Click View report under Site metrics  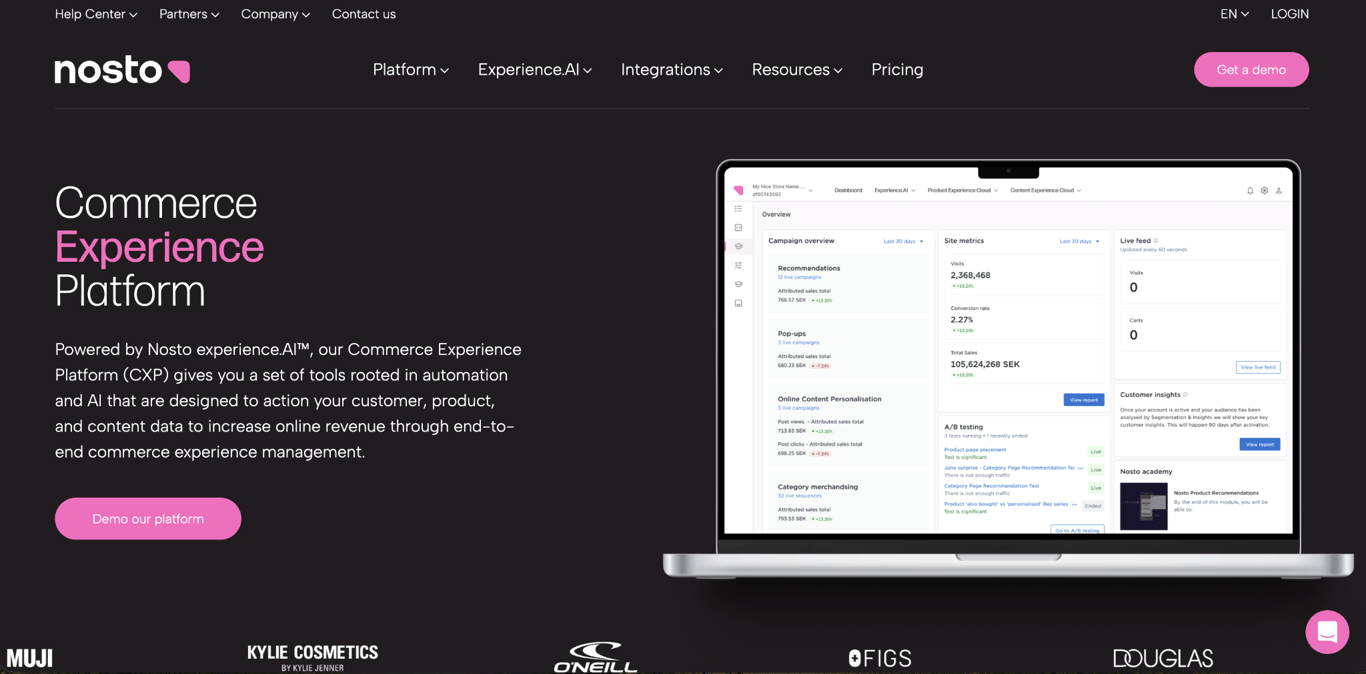click(1084, 400)
